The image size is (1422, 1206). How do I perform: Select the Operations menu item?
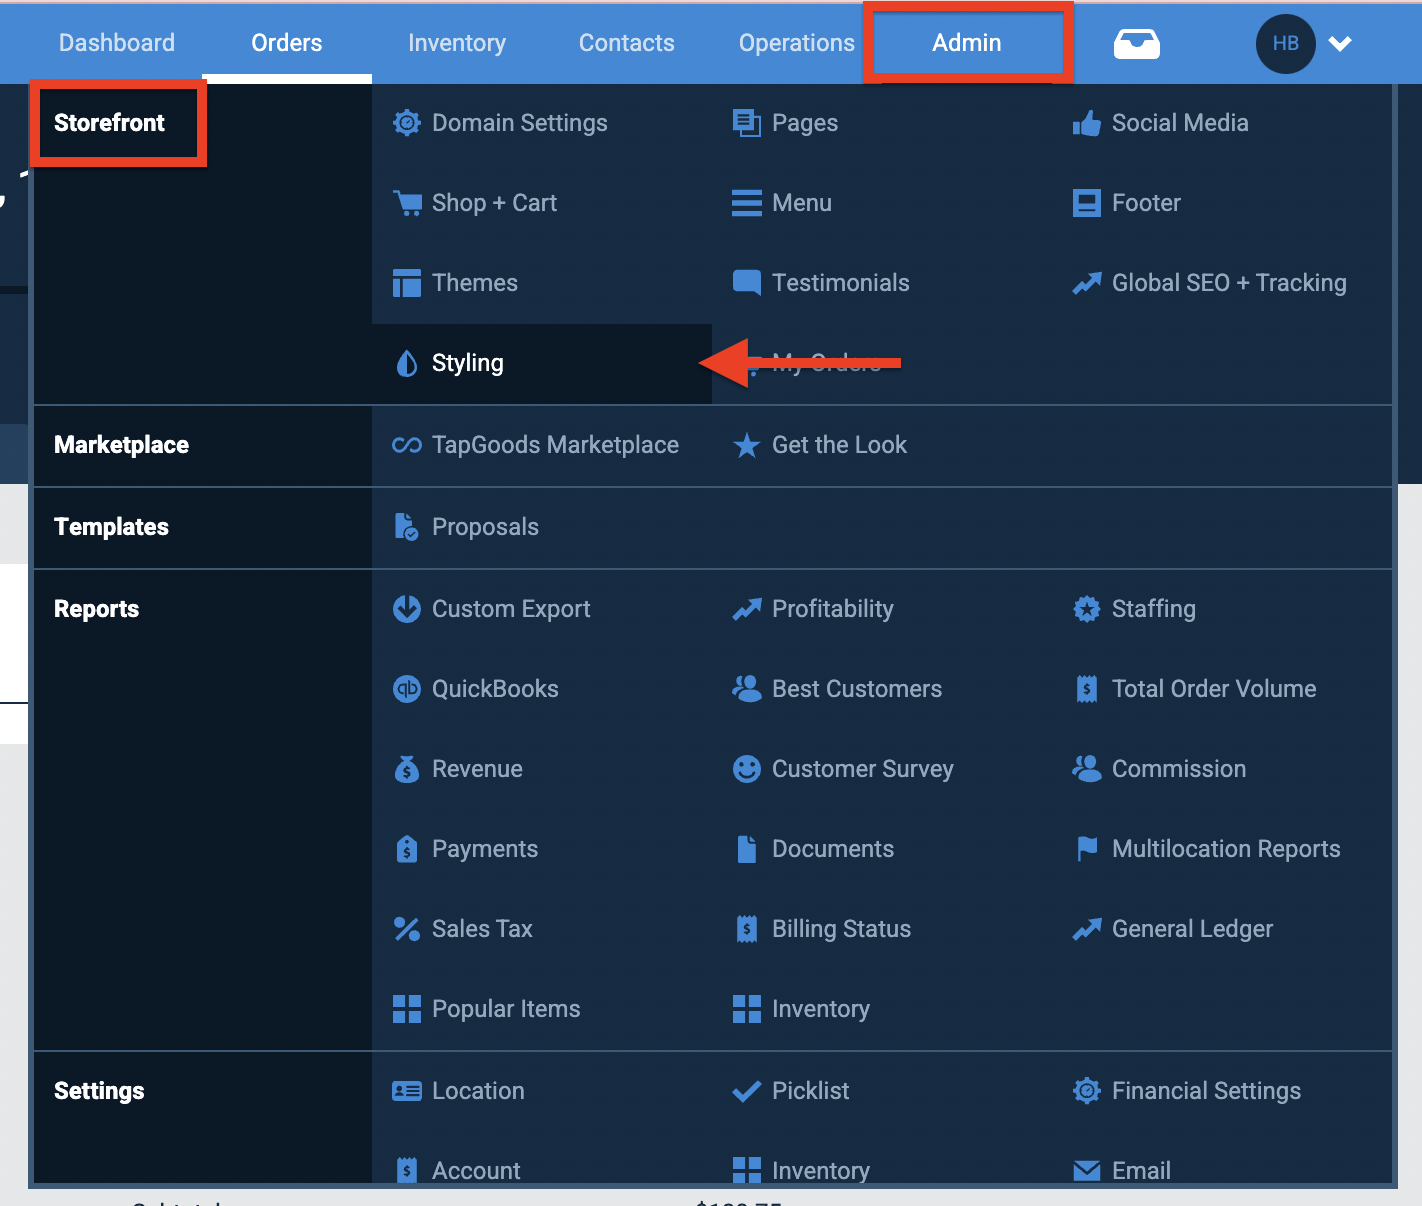(796, 43)
